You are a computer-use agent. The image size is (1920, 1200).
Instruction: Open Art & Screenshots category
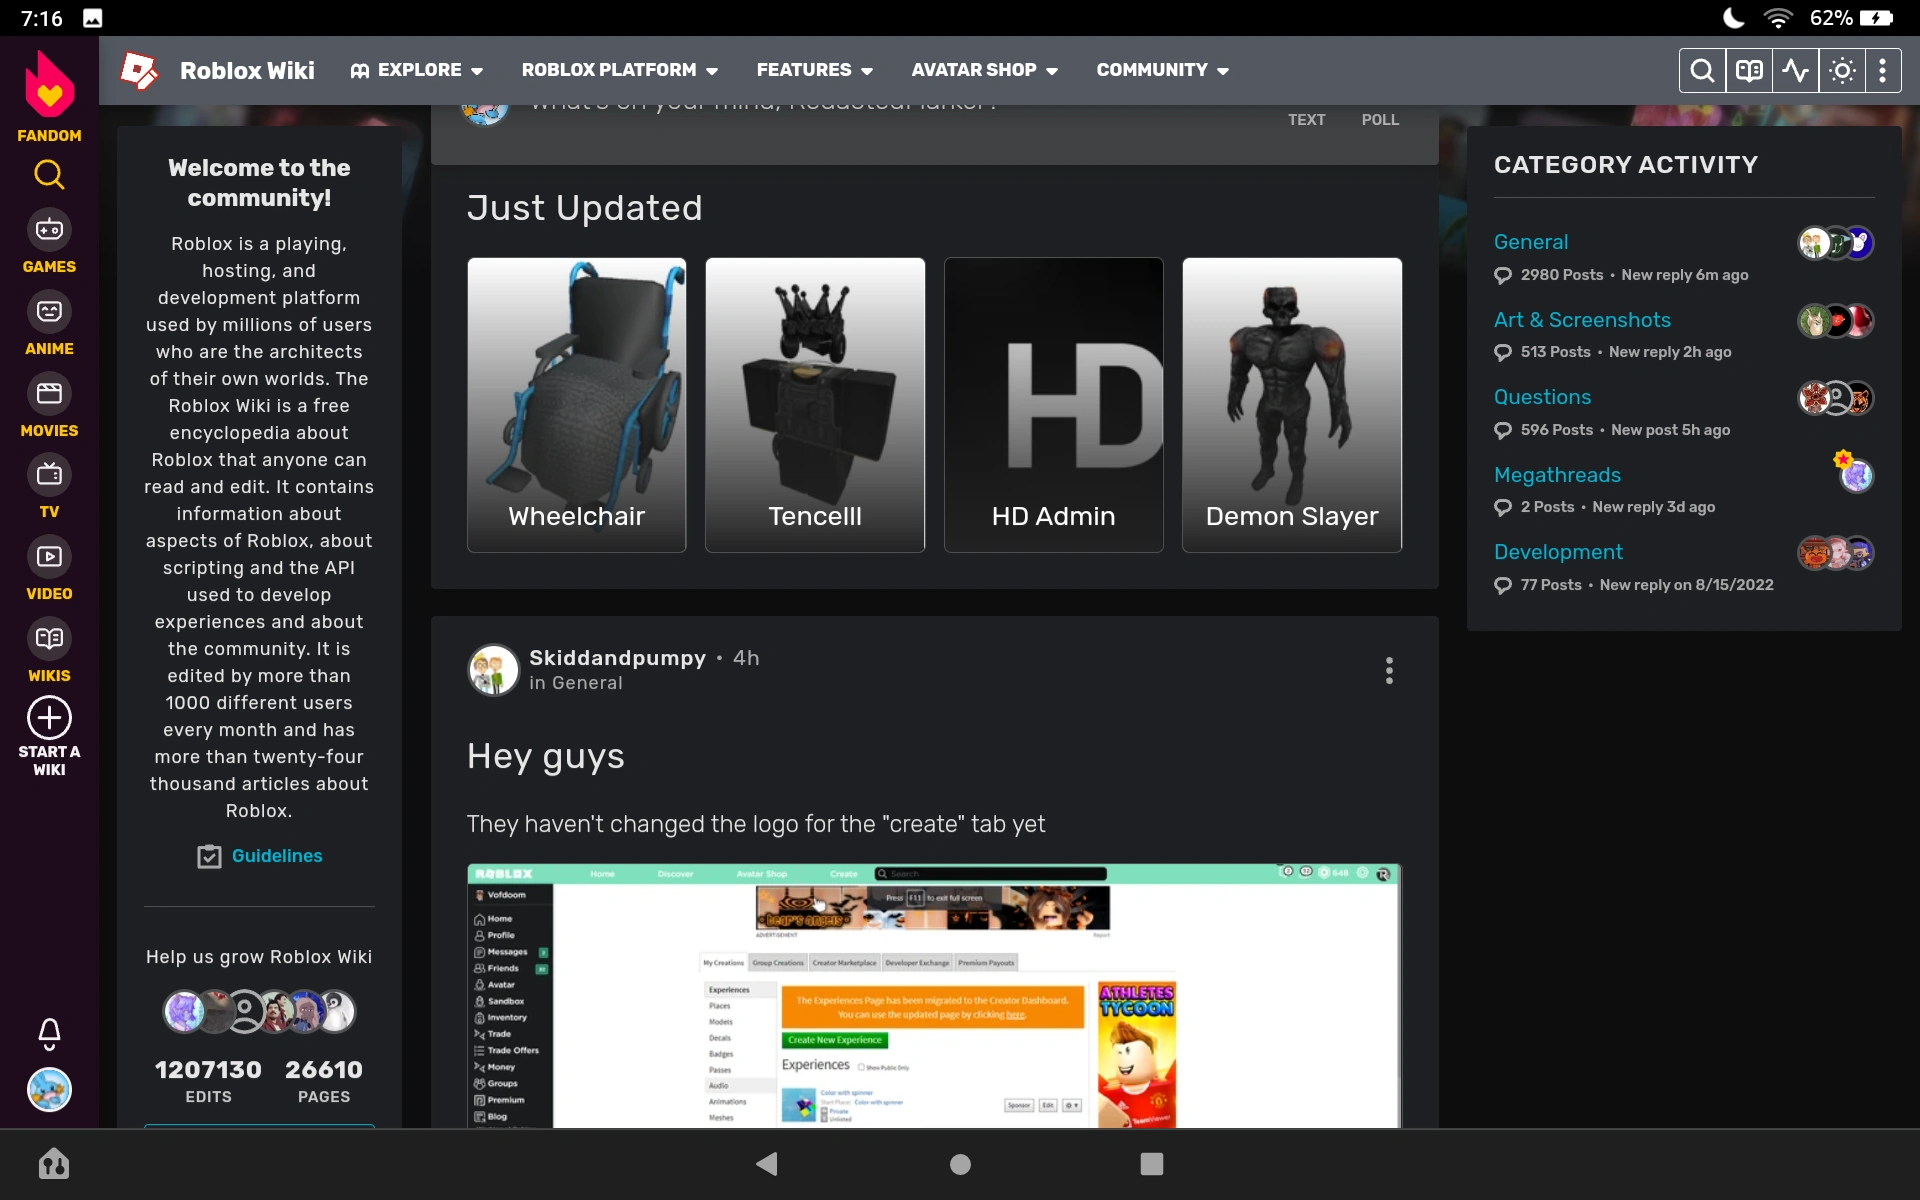(x=1582, y=320)
